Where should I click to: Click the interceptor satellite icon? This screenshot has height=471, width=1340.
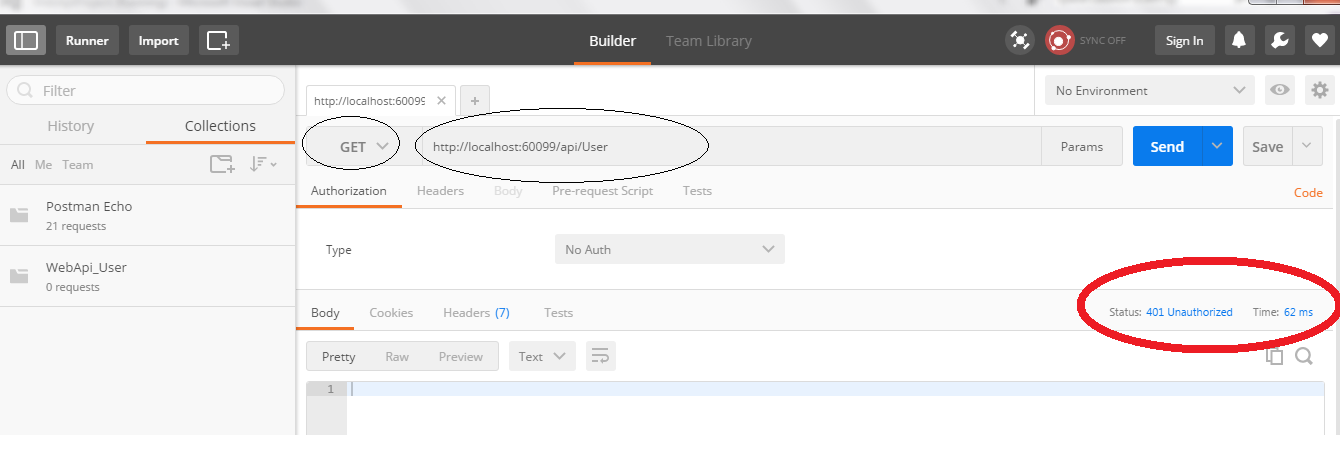point(1019,40)
